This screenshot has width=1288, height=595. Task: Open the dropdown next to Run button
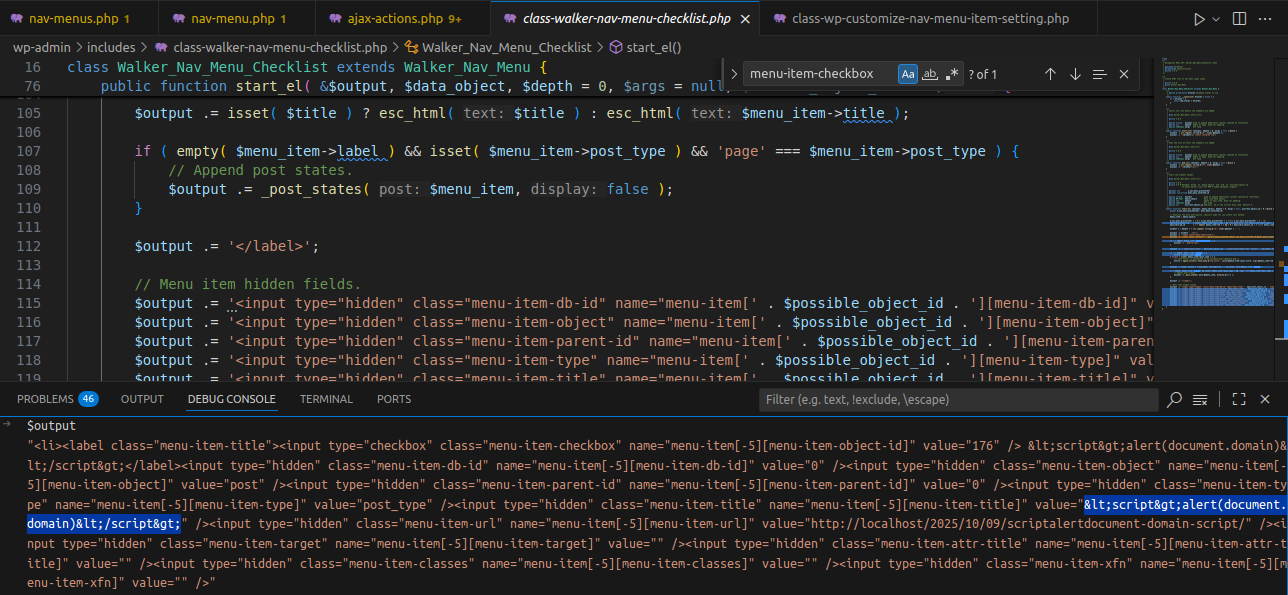1216,19
